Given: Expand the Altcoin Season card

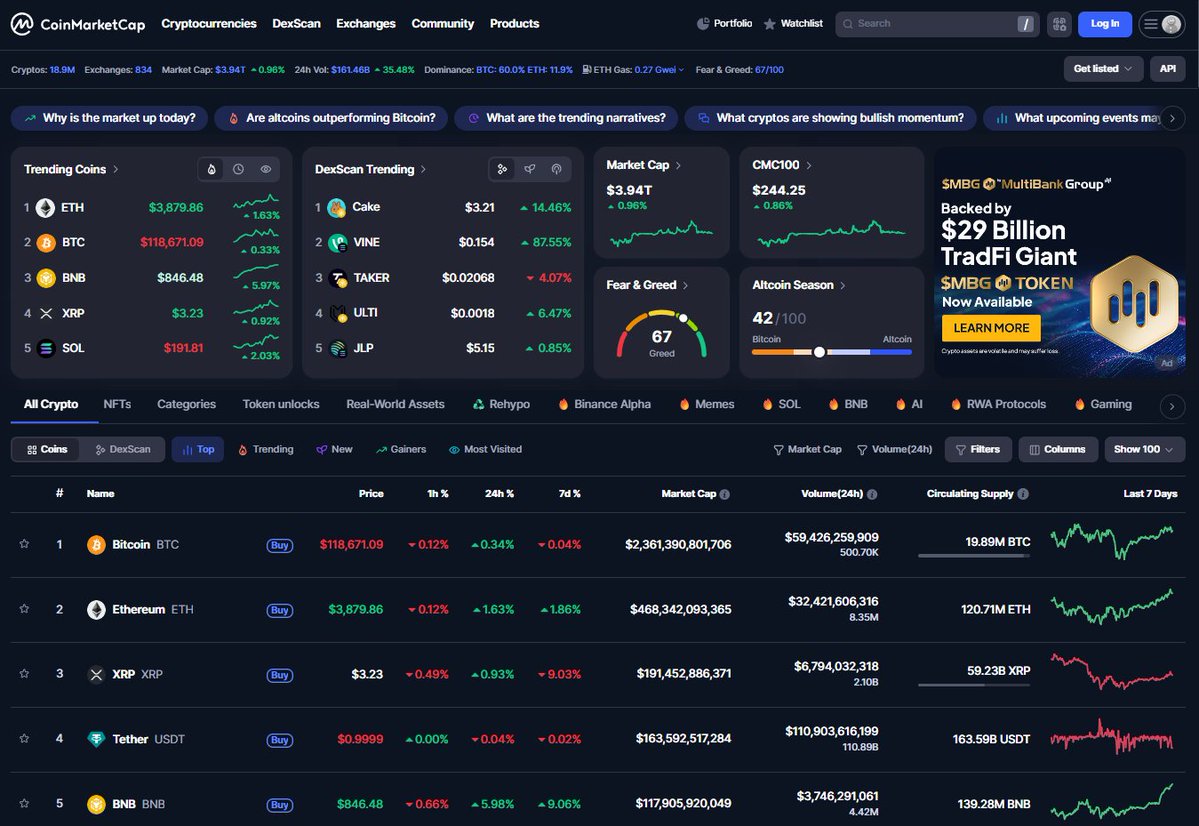Looking at the screenshot, I should pos(798,285).
